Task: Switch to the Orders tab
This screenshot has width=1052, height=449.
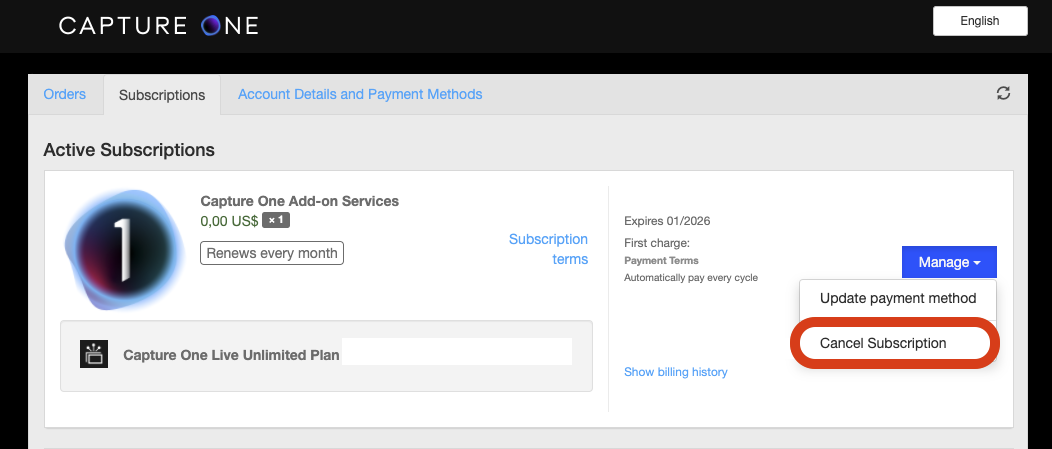Action: point(65,94)
